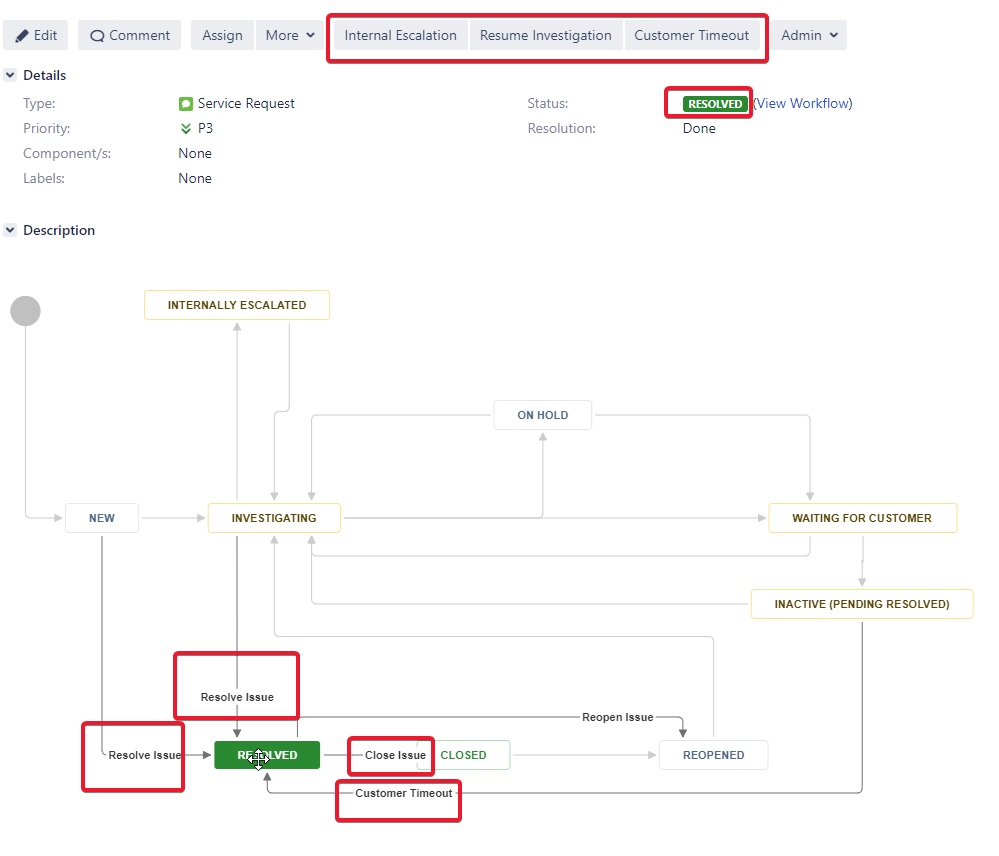Select INACTIVE (PENDING RESOLVED) node
This screenshot has width=999, height=856.
(x=862, y=604)
